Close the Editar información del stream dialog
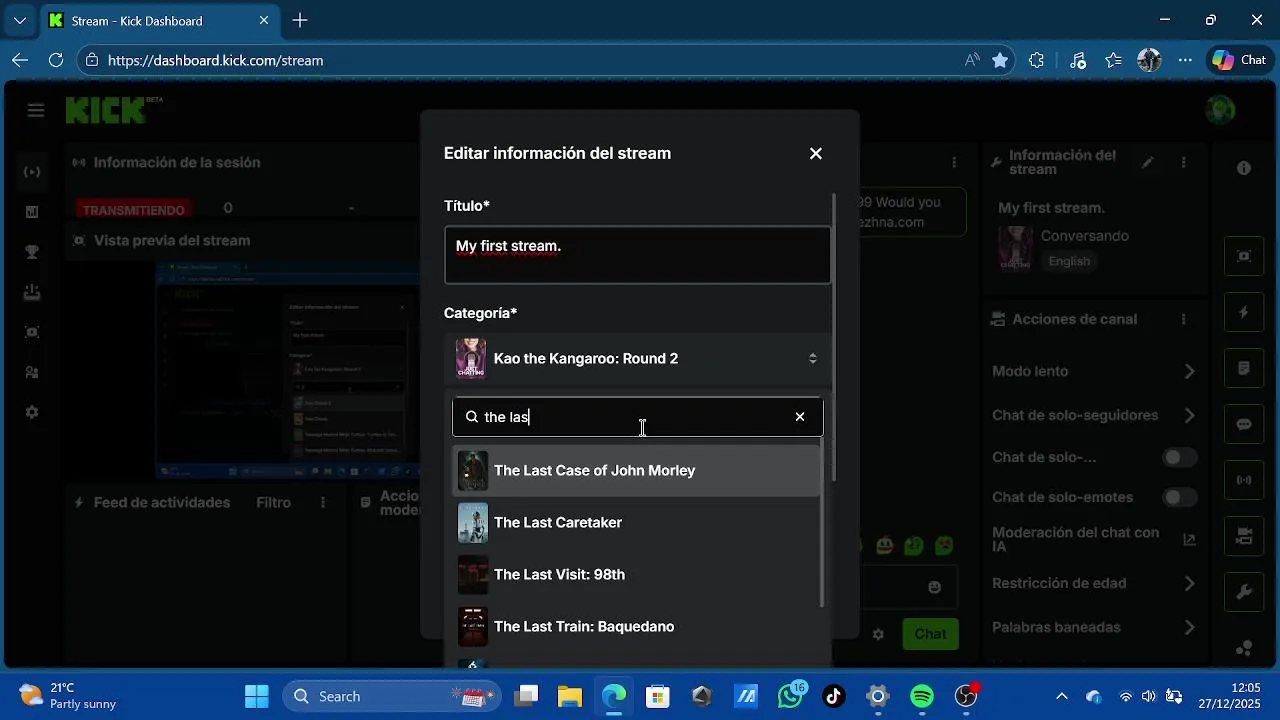The image size is (1280, 720). click(x=816, y=153)
